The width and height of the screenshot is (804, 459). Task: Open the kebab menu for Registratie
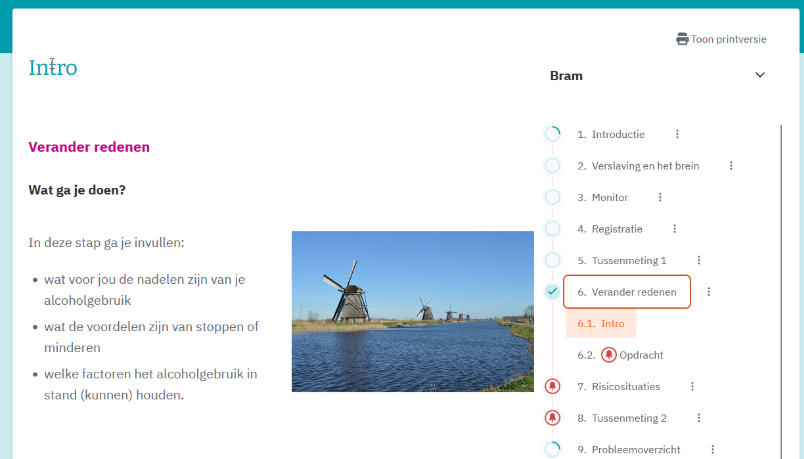pos(675,229)
